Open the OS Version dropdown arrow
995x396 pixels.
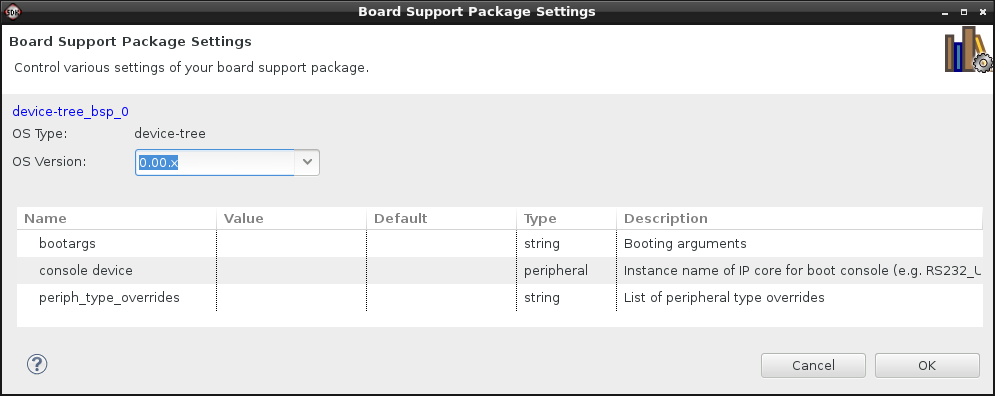point(307,162)
